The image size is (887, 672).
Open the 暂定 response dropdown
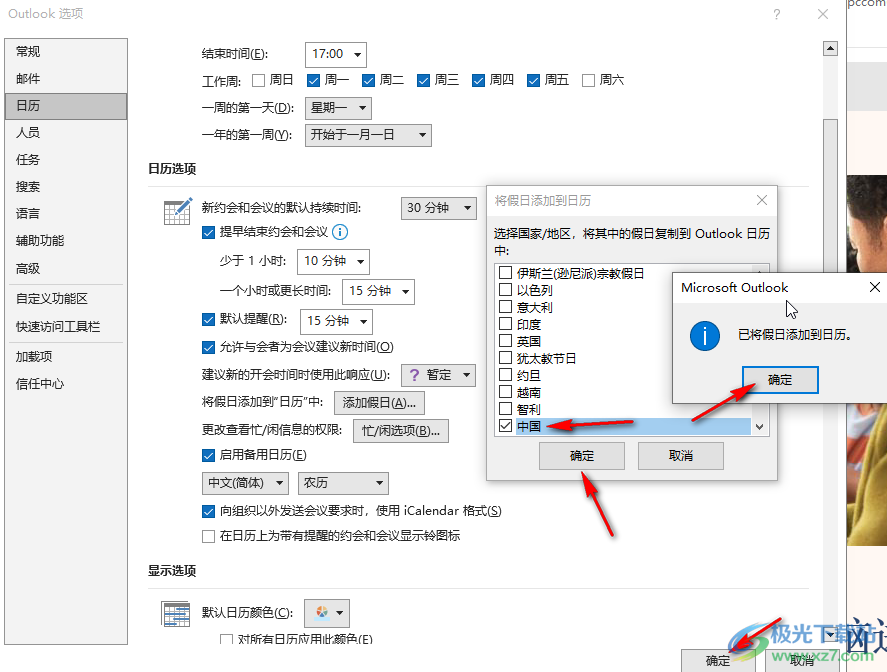tap(438, 375)
